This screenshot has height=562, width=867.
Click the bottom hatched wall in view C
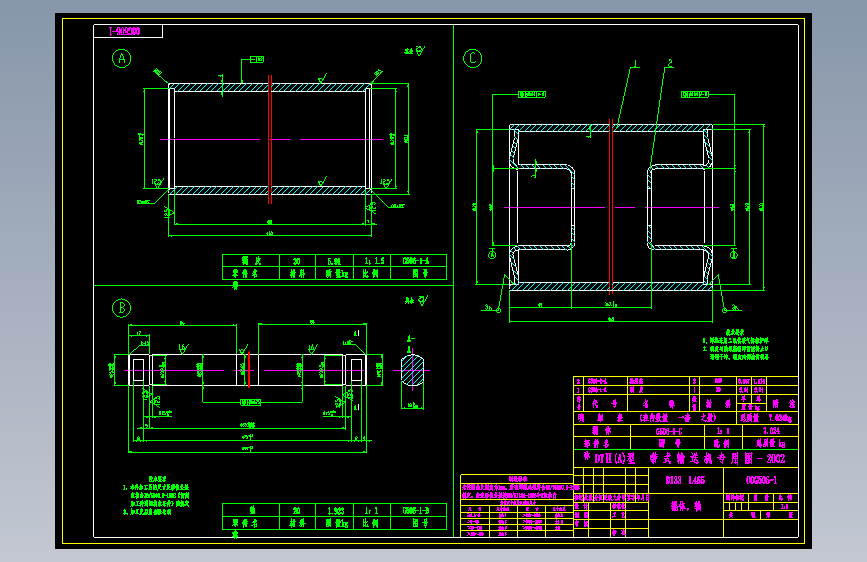[611, 287]
